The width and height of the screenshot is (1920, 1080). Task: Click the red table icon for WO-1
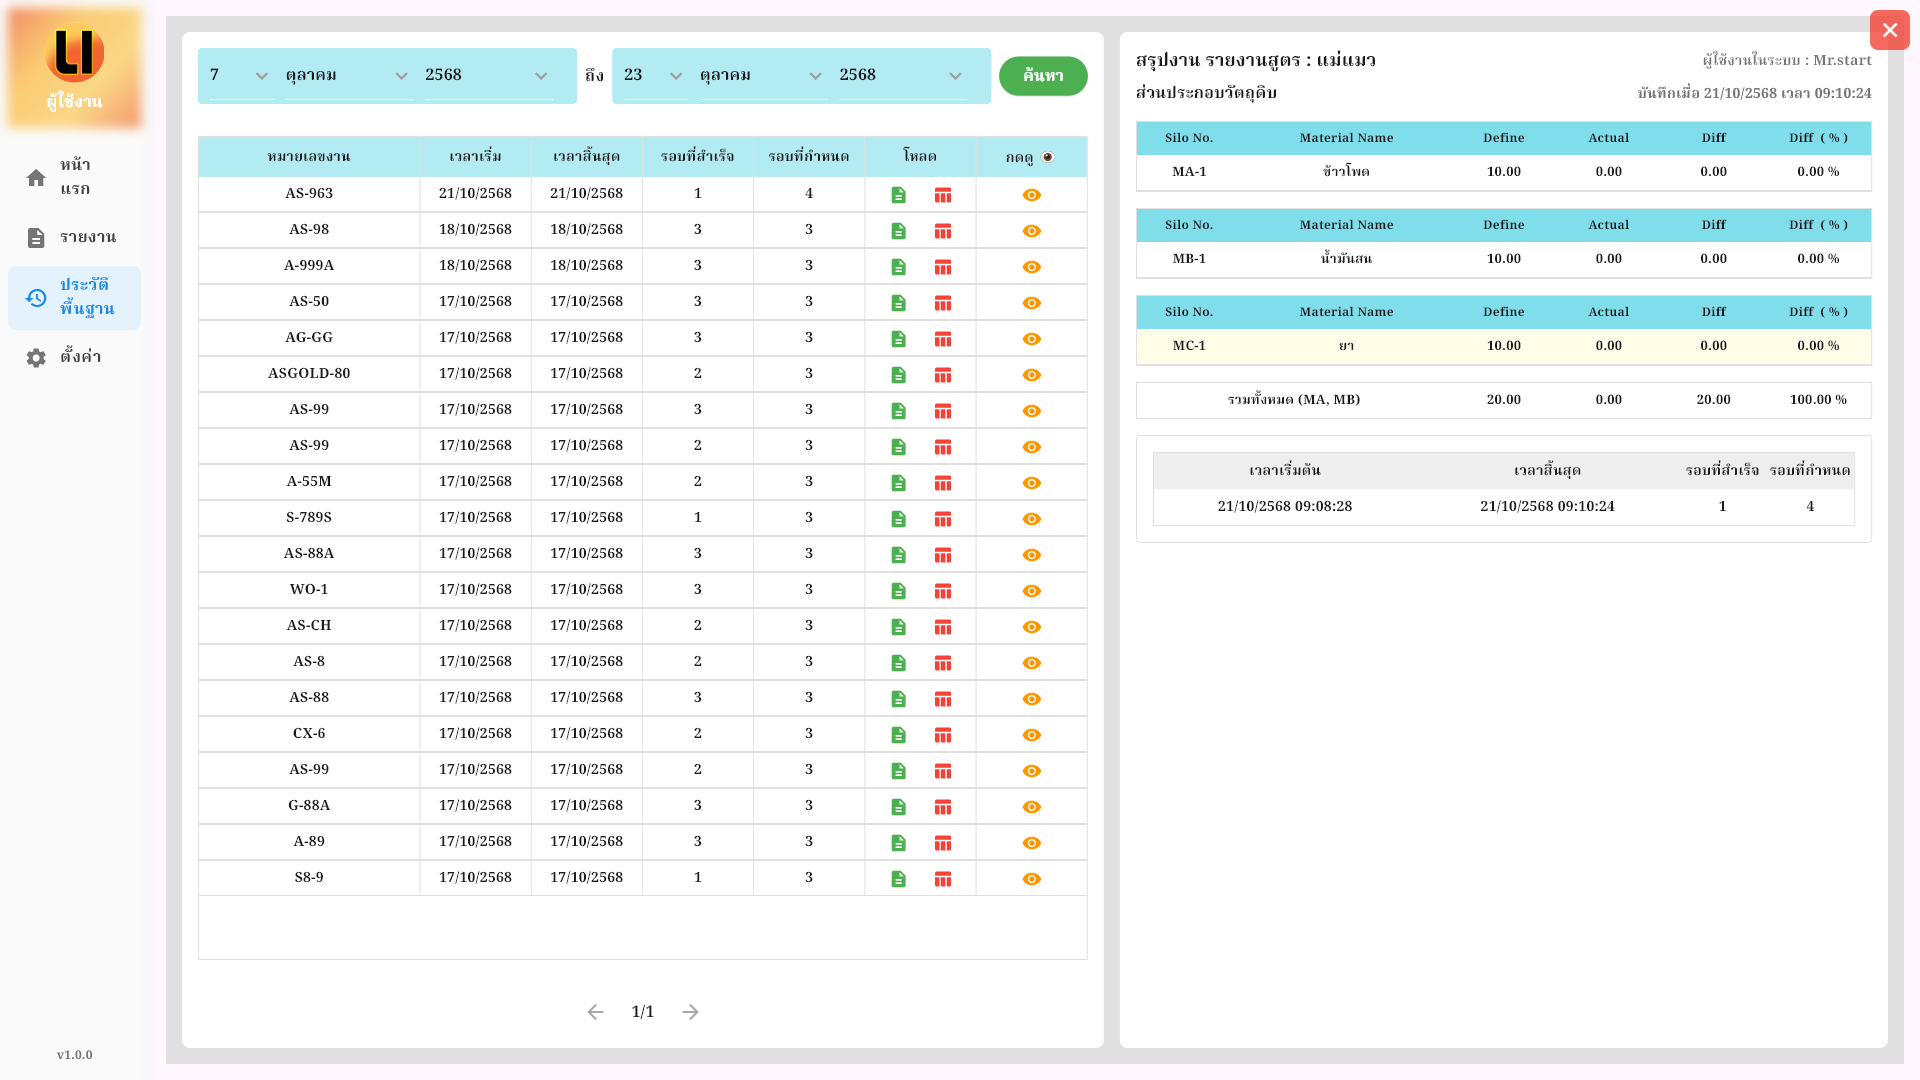coord(942,591)
